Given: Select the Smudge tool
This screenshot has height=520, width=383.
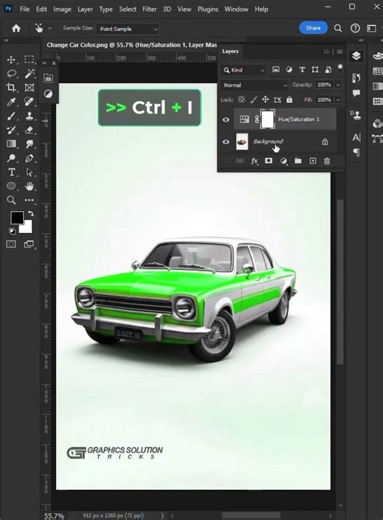Looking at the screenshot, I should (29, 144).
